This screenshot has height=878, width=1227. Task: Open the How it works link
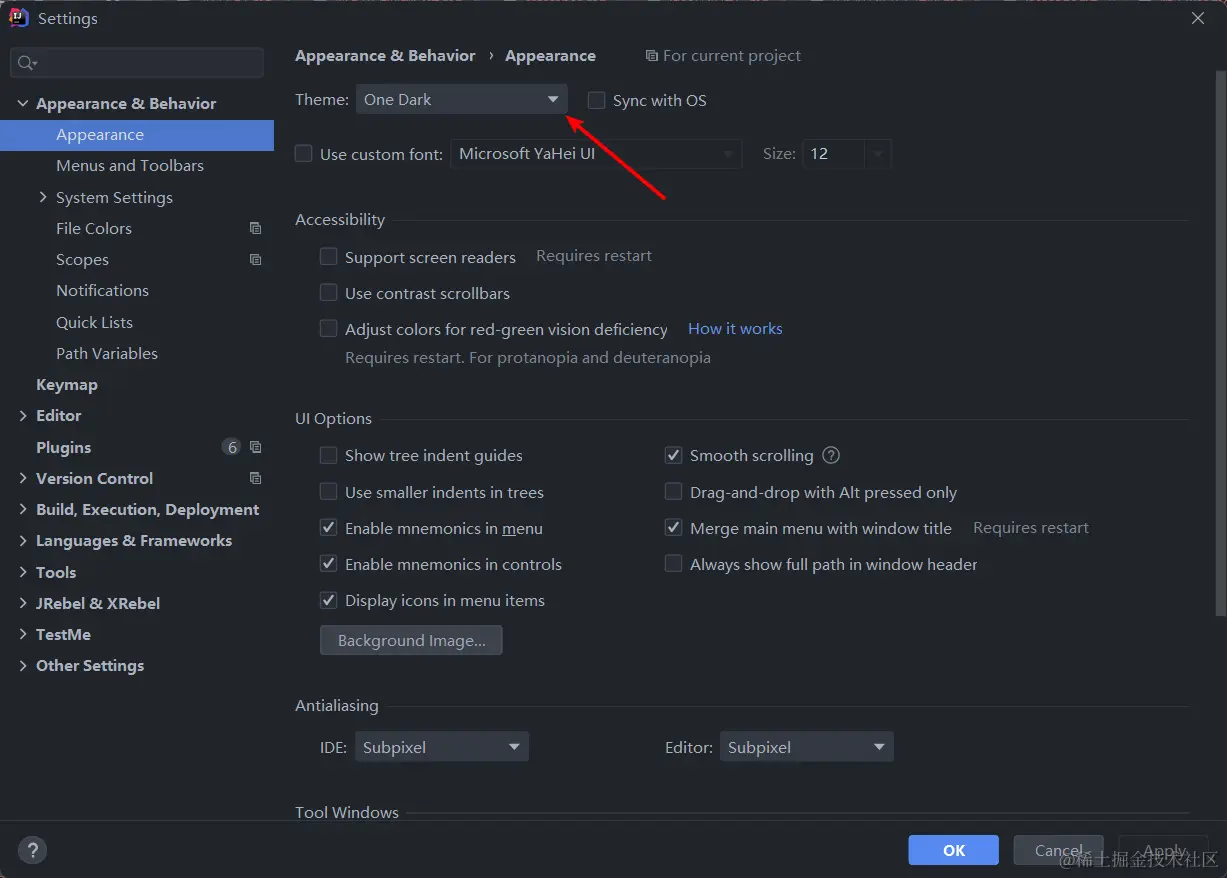tap(735, 329)
